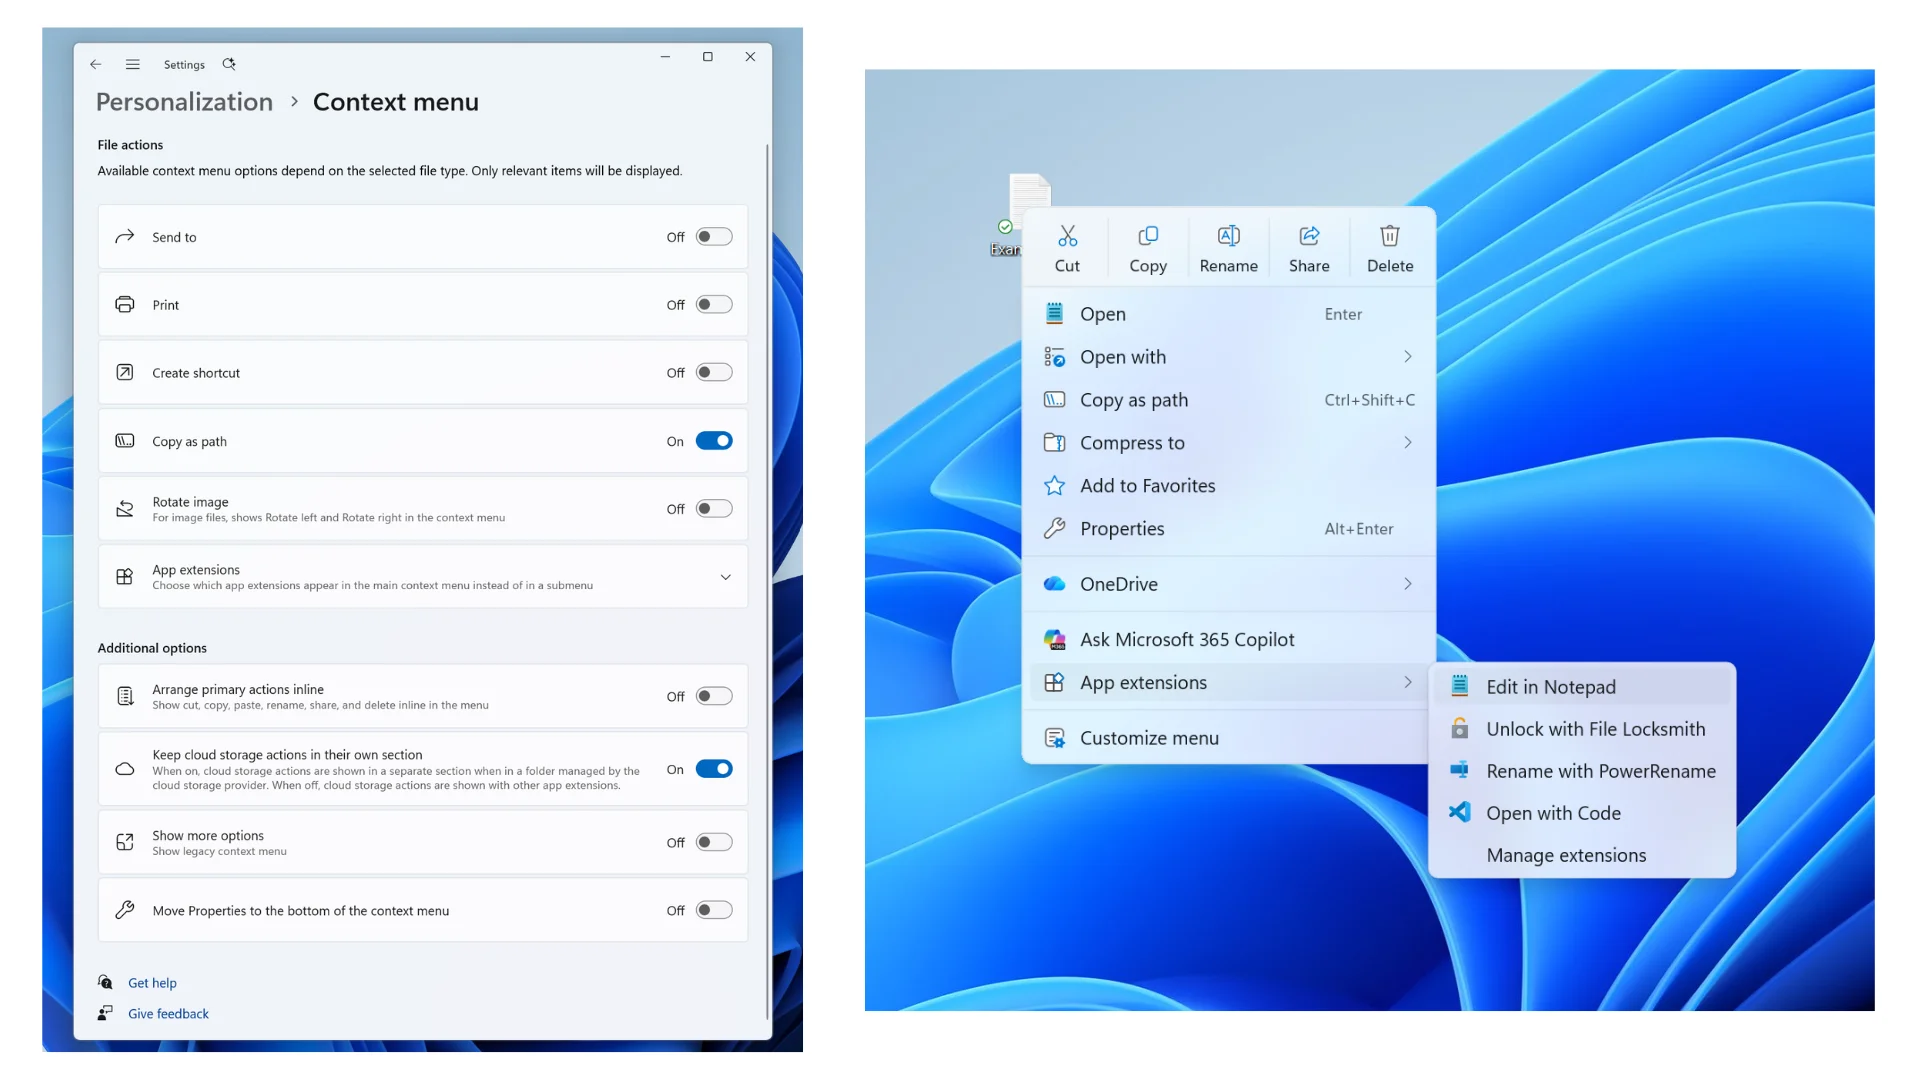Click the App extensions icon in Settings
Screen dimensions: 1920x1080
[x=125, y=577]
